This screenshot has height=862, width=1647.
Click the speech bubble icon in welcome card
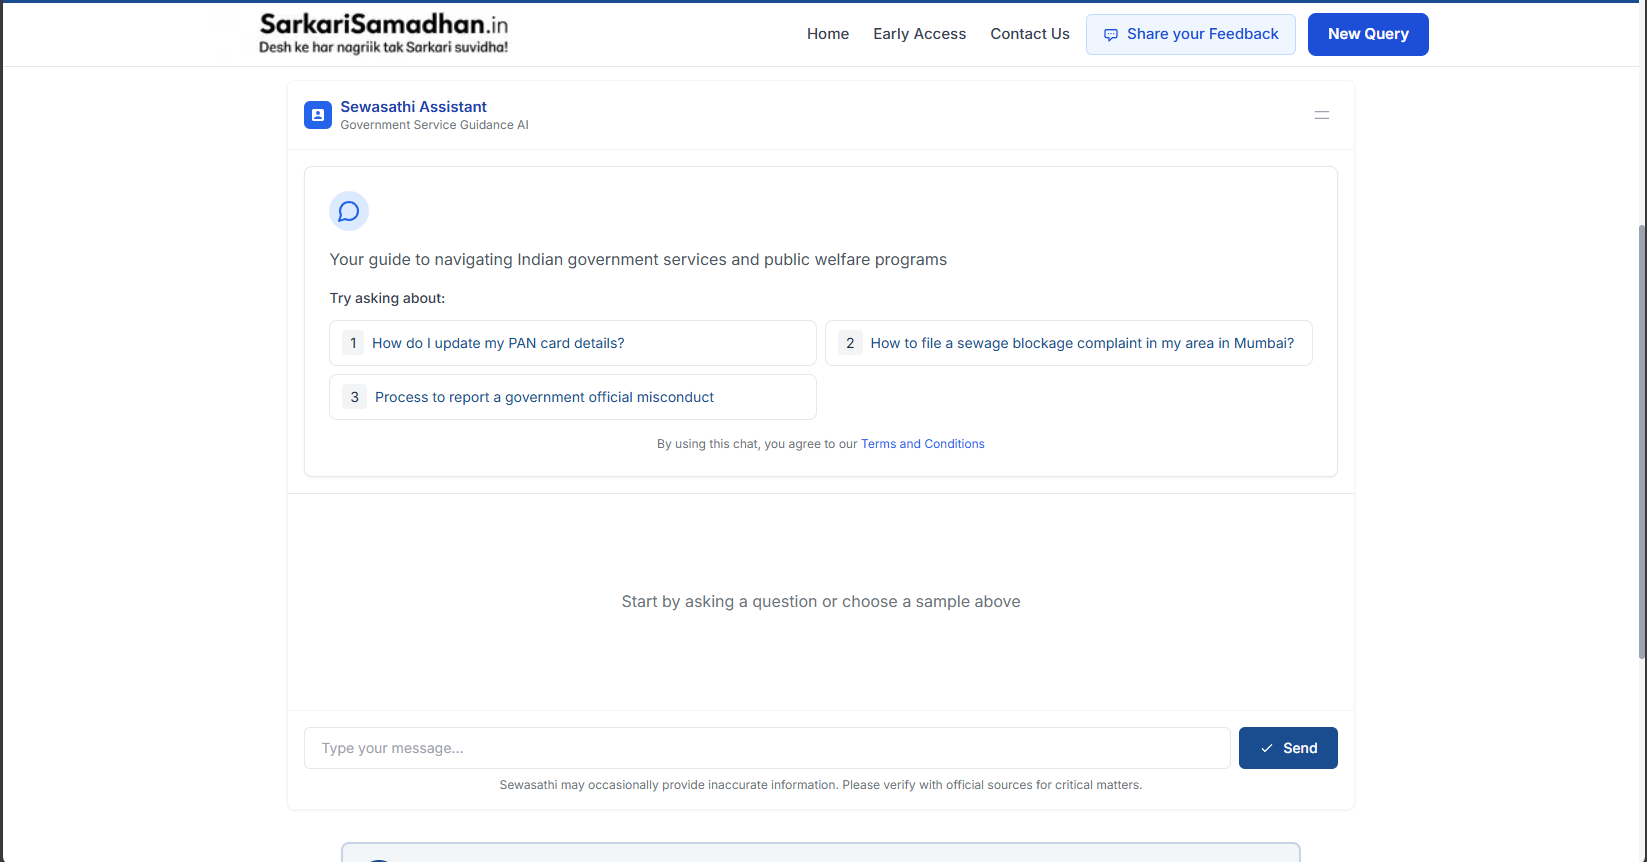coord(349,211)
